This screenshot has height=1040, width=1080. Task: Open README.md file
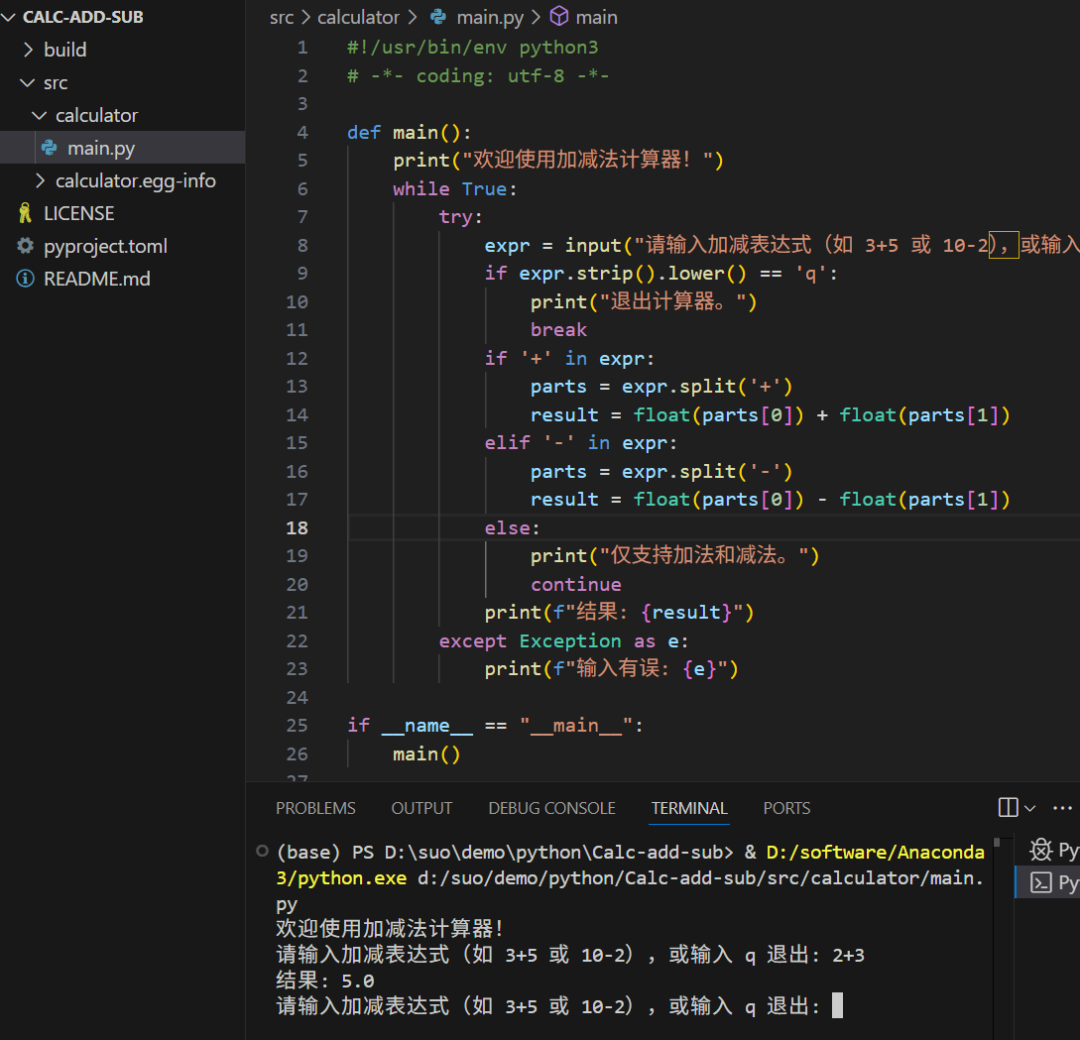coord(96,279)
